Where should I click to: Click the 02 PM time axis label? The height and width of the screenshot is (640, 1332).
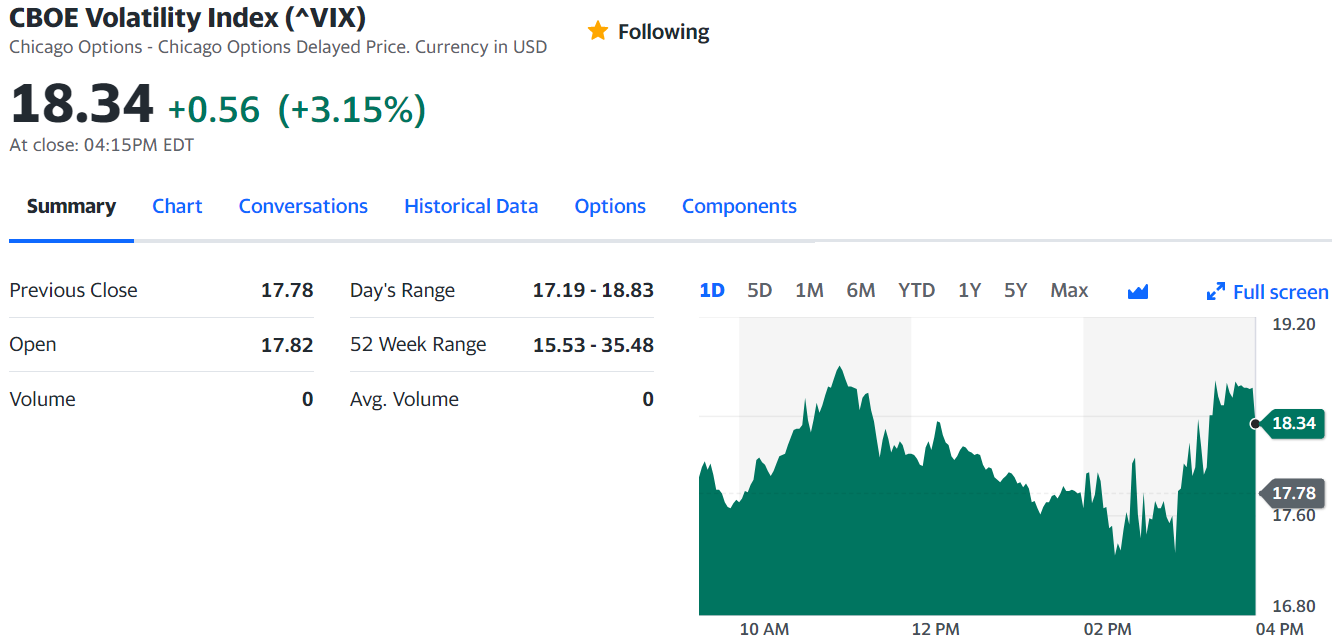coord(1108,629)
